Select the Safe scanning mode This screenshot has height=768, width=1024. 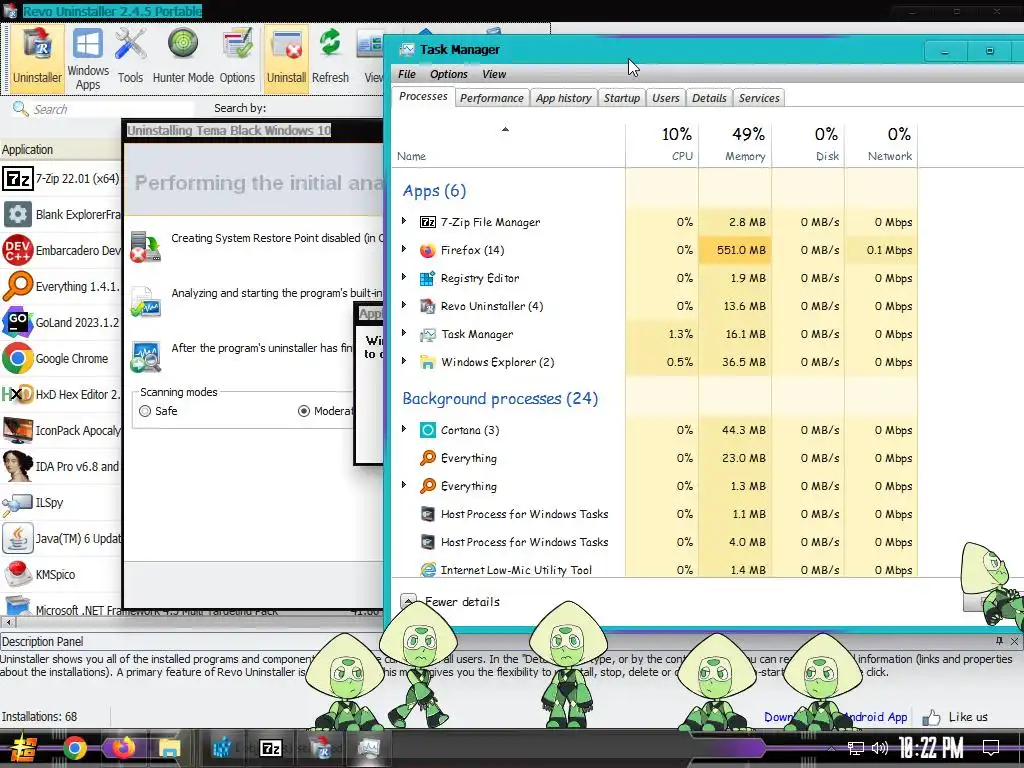[x=158, y=411]
